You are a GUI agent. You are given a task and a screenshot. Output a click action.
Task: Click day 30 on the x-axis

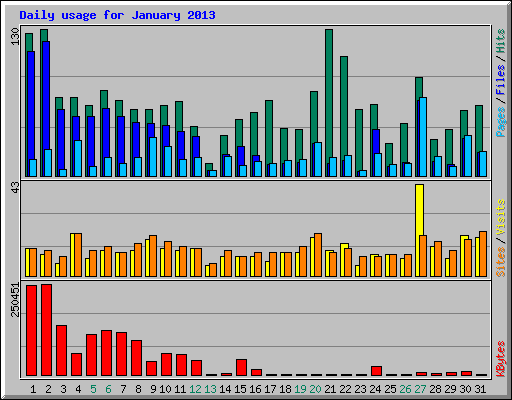tap(465, 389)
